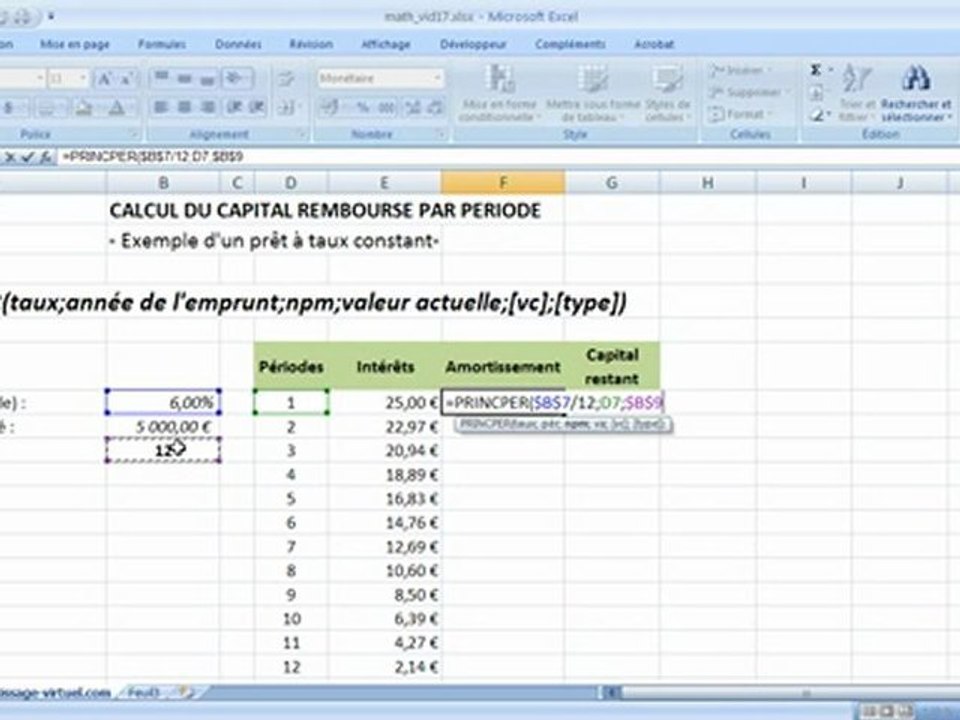The height and width of the screenshot is (720, 960).
Task: Open Rechercher et sélectionner
Action: point(916,92)
